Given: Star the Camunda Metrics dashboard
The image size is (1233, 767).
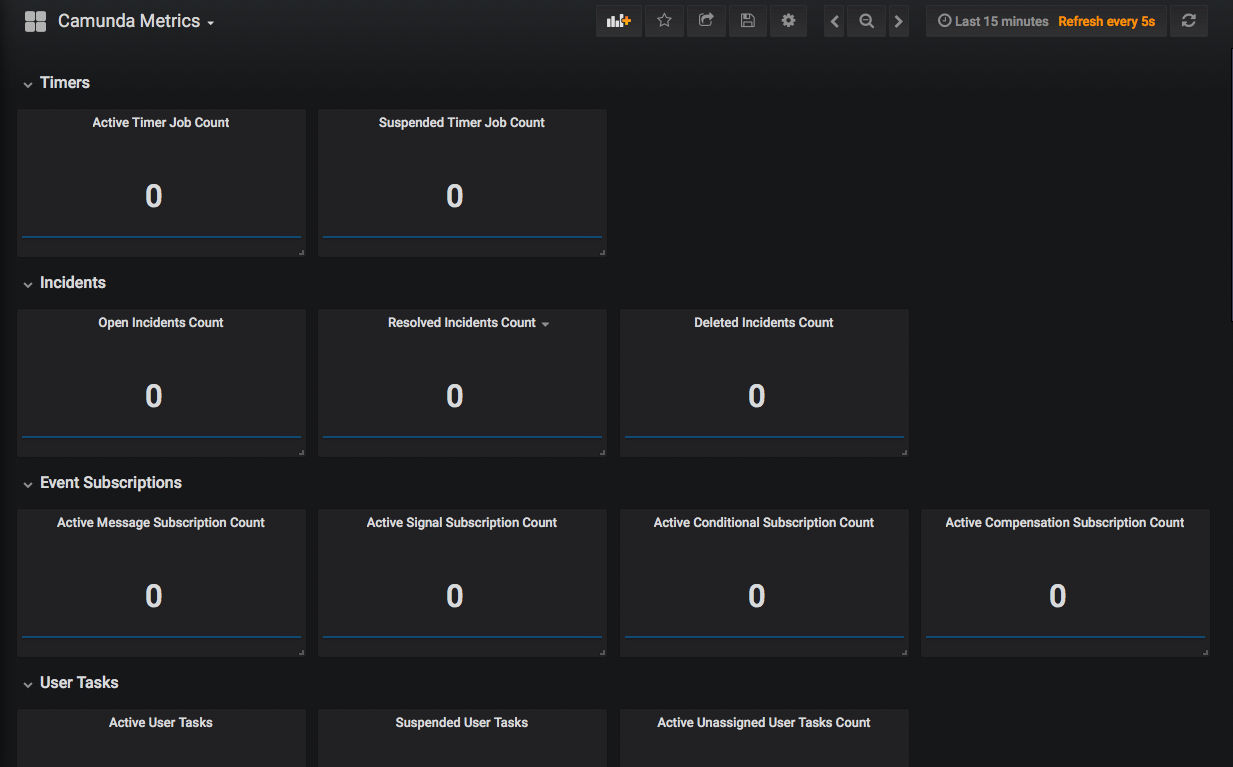Looking at the screenshot, I should point(664,21).
